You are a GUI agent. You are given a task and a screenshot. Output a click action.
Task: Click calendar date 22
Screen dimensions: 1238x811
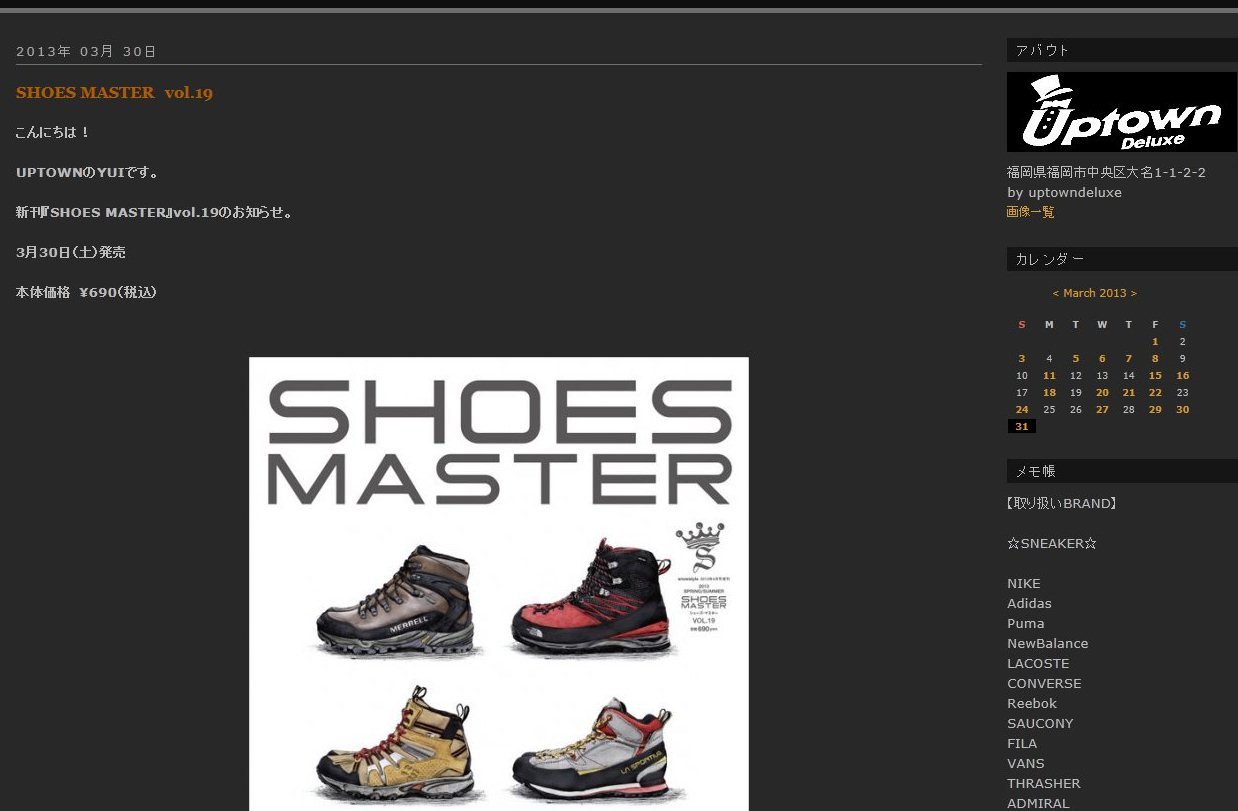1155,393
